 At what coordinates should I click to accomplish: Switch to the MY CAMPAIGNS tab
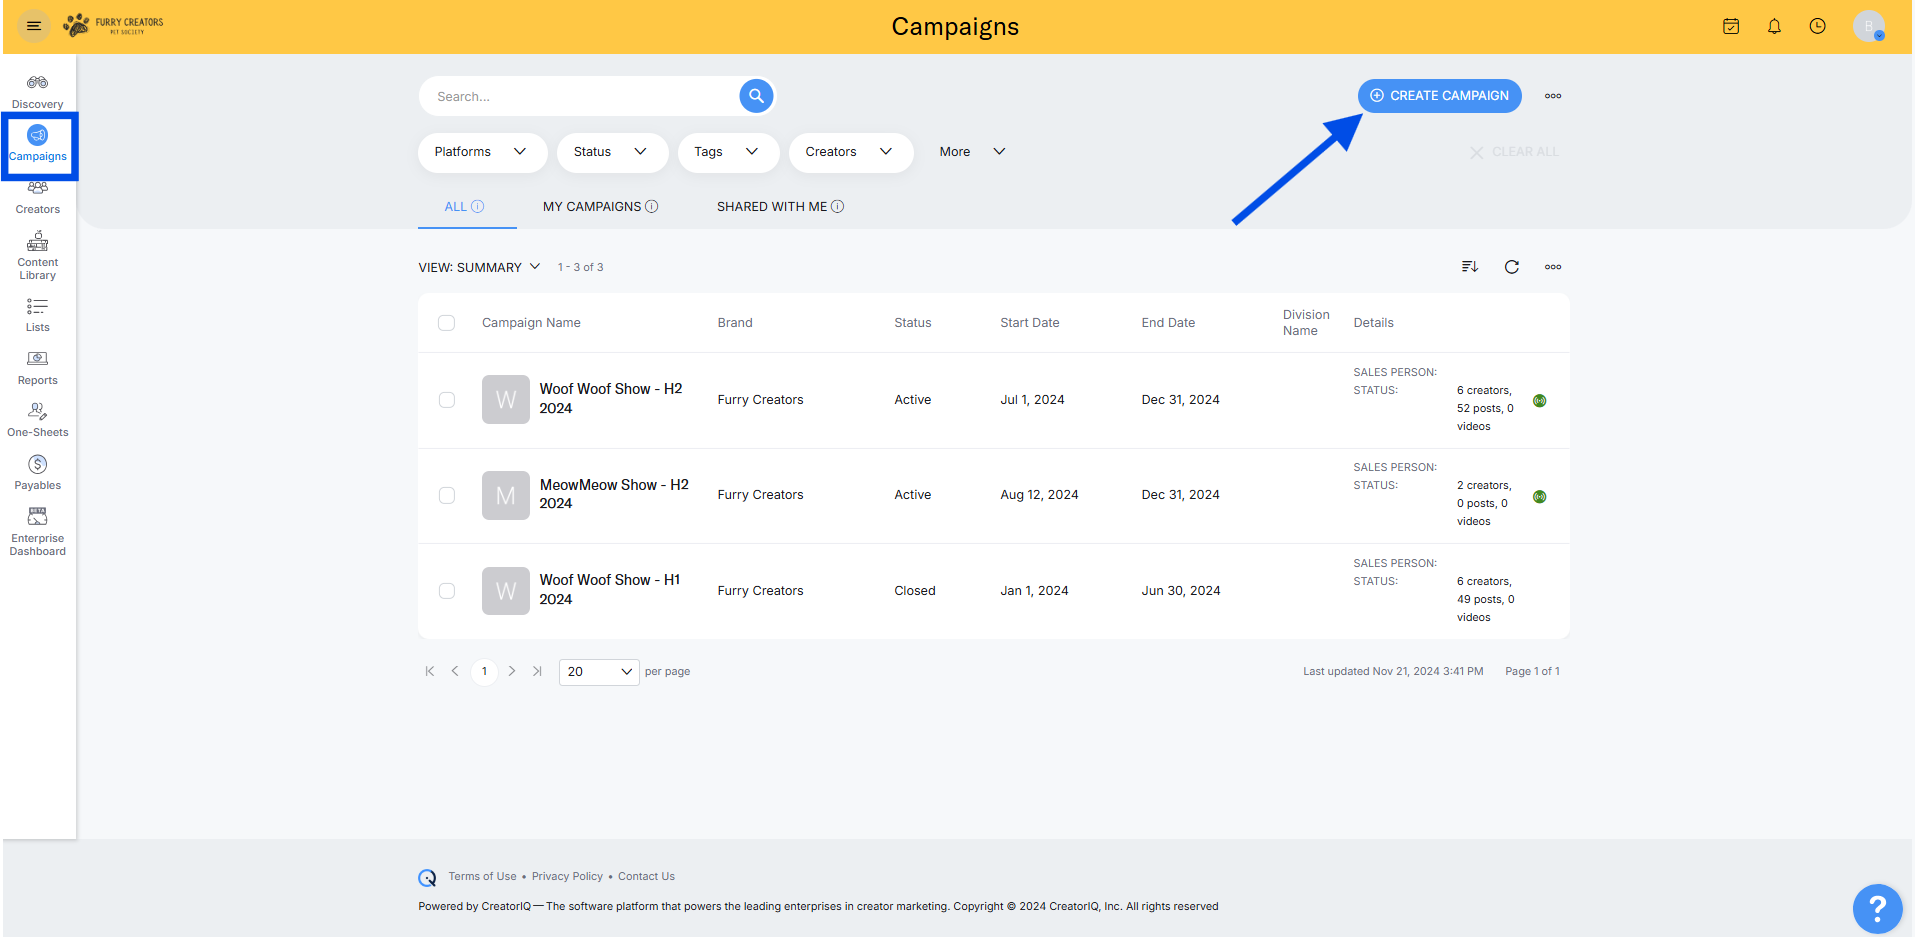coord(599,207)
